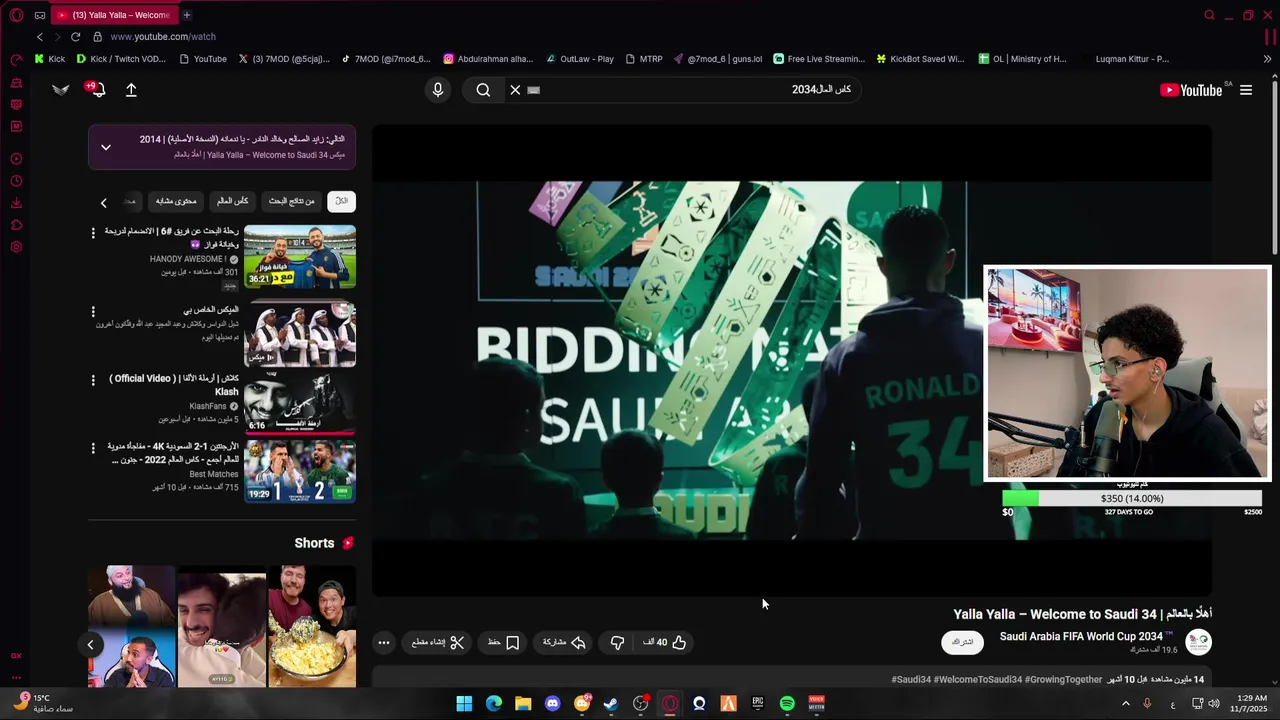
Task: Open OutLaw - Play bookmark
Action: [580, 59]
